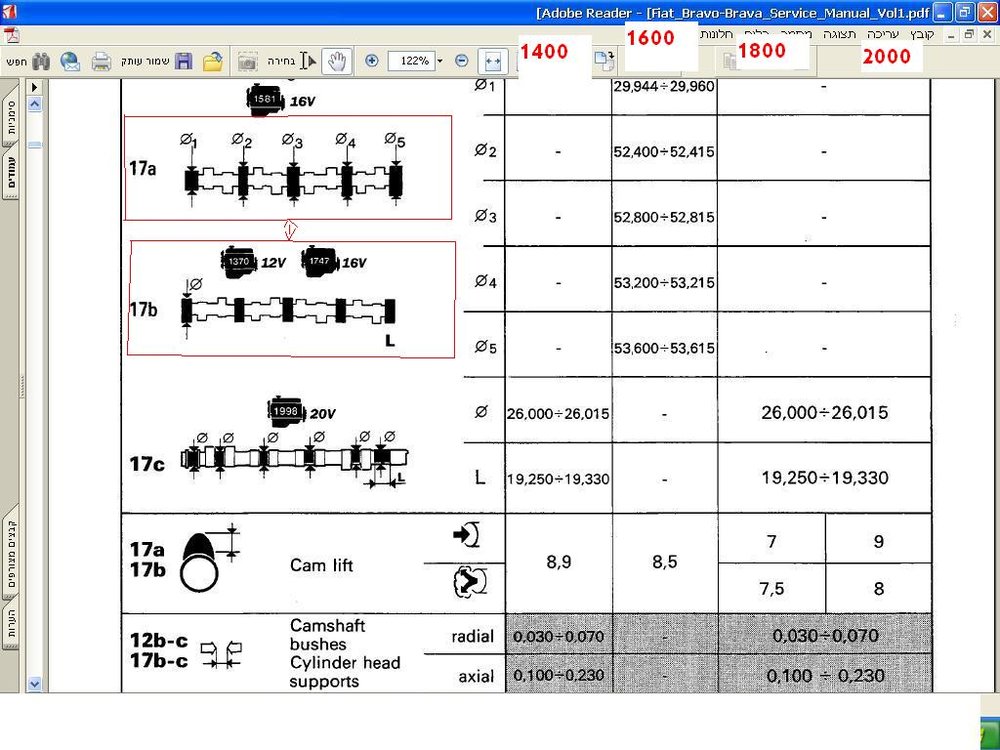Click the vertical scrollbar thumb
The width and height of the screenshot is (1000, 750).
[34, 145]
